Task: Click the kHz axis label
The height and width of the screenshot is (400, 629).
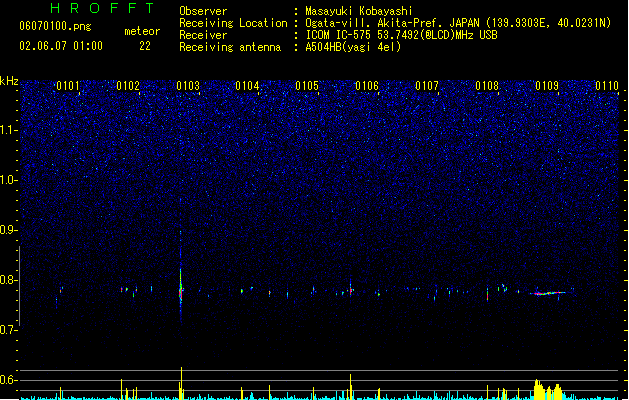Action: click(9, 81)
